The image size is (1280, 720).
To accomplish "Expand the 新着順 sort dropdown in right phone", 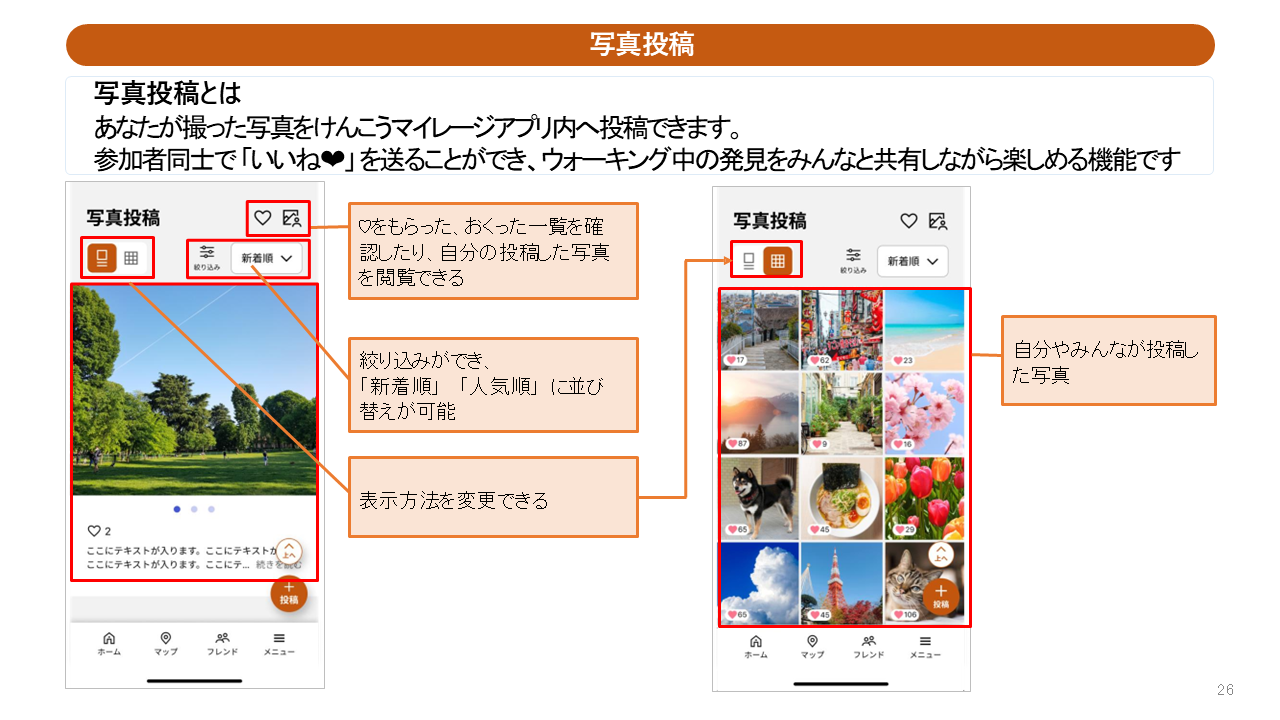I will (913, 261).
